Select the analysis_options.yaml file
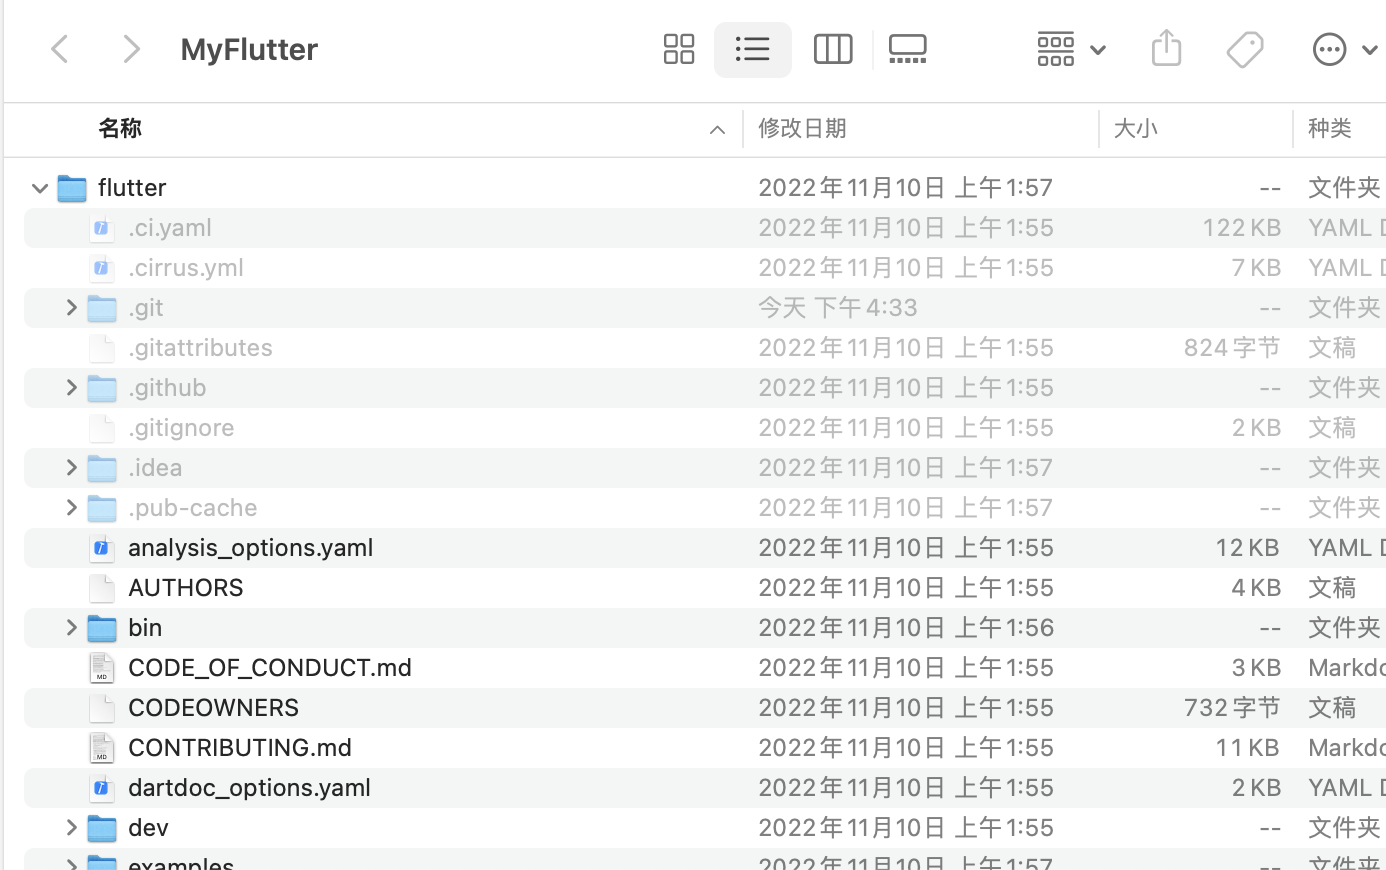The width and height of the screenshot is (1386, 870). (x=250, y=547)
